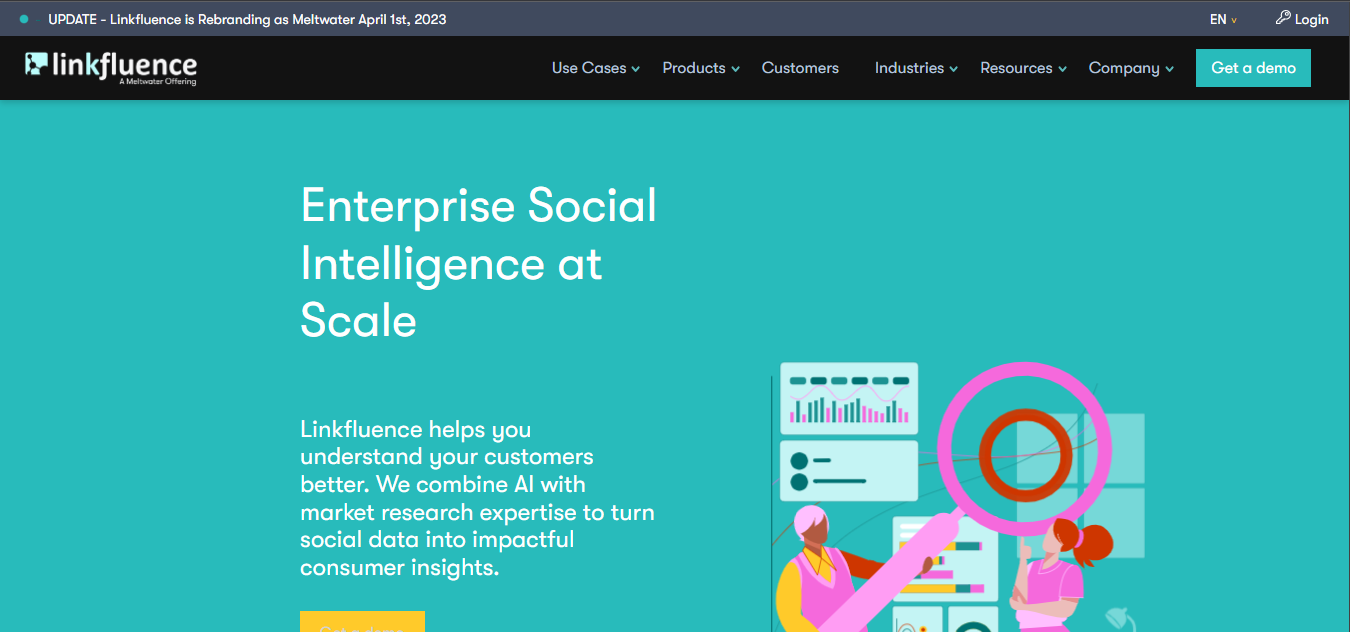Expand the Company menu

click(x=1131, y=68)
